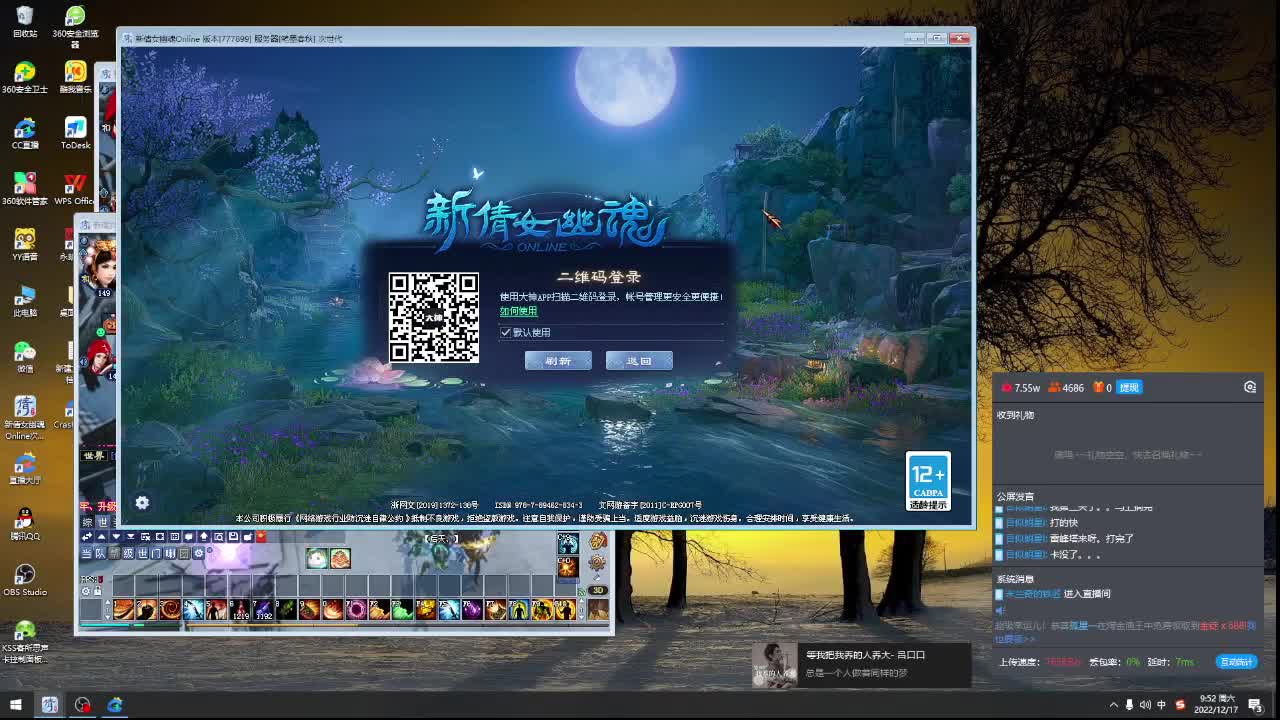Open 360软件管家 desktop icon
This screenshot has height=720, width=1280.
tap(25, 189)
